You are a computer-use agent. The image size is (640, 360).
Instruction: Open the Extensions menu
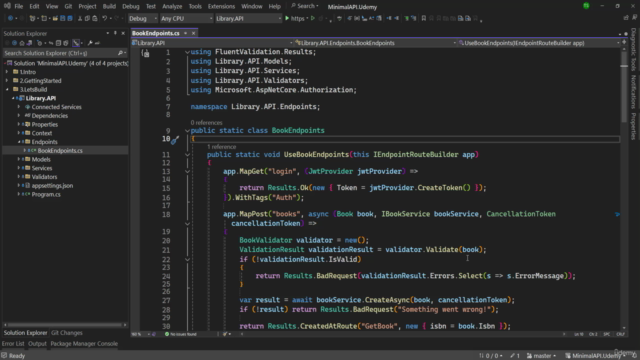point(221,7)
